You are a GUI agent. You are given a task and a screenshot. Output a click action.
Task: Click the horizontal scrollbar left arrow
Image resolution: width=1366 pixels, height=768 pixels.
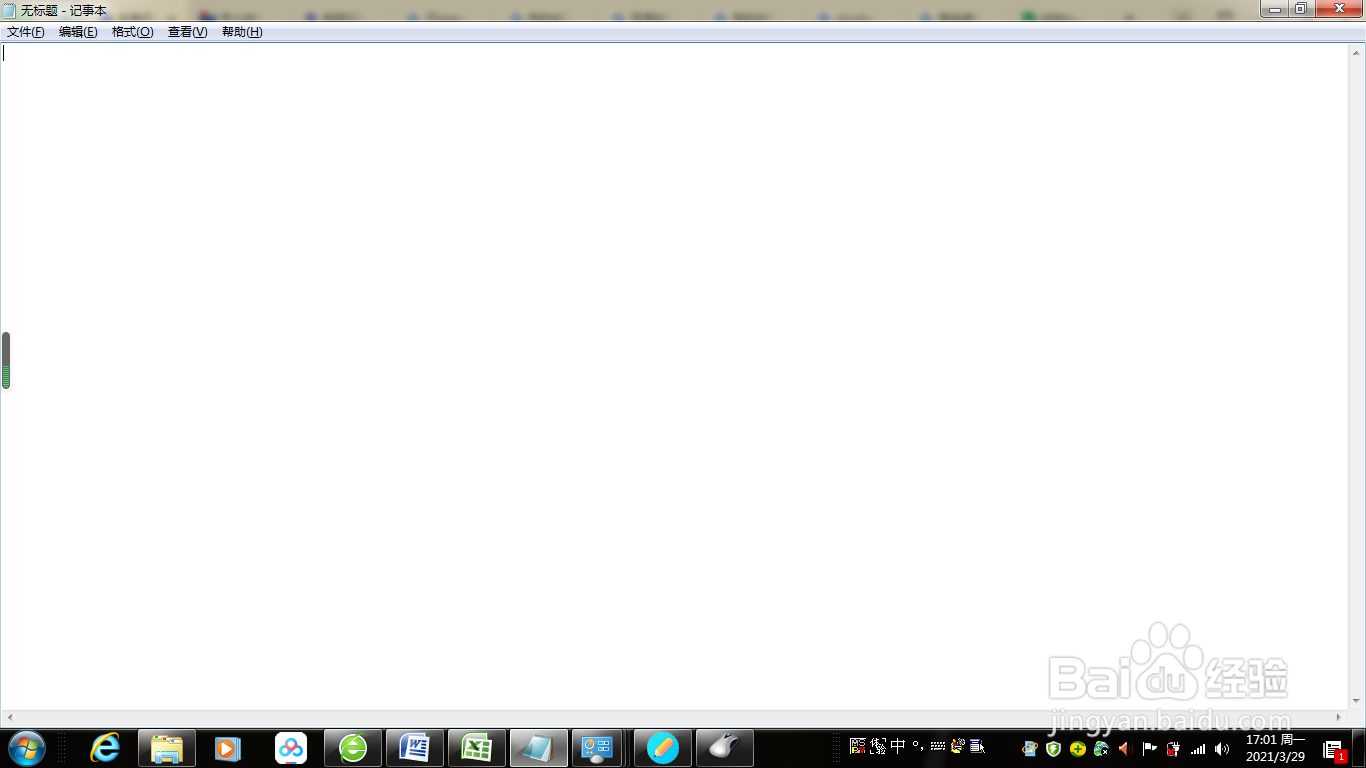[x=9, y=718]
